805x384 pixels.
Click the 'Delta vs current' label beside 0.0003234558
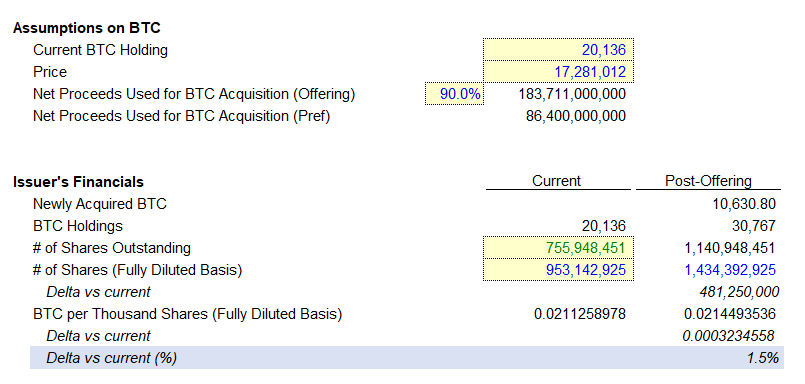[98, 336]
